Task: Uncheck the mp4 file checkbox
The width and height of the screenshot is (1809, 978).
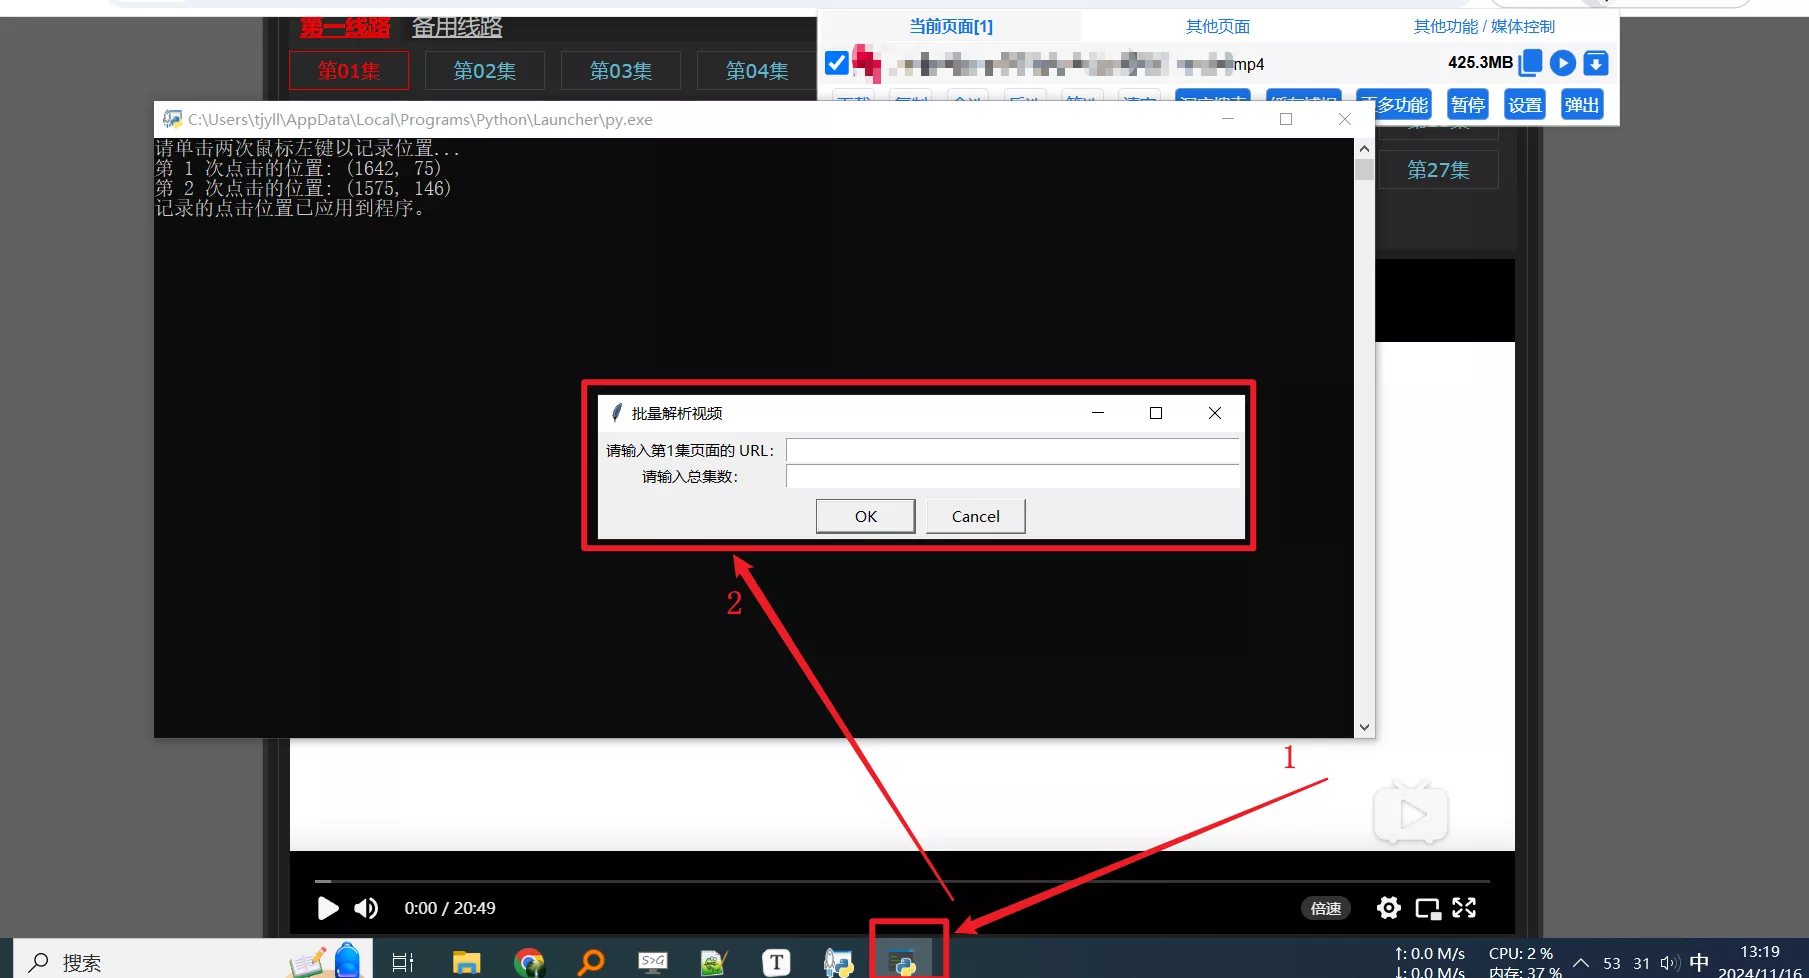Action: point(837,63)
